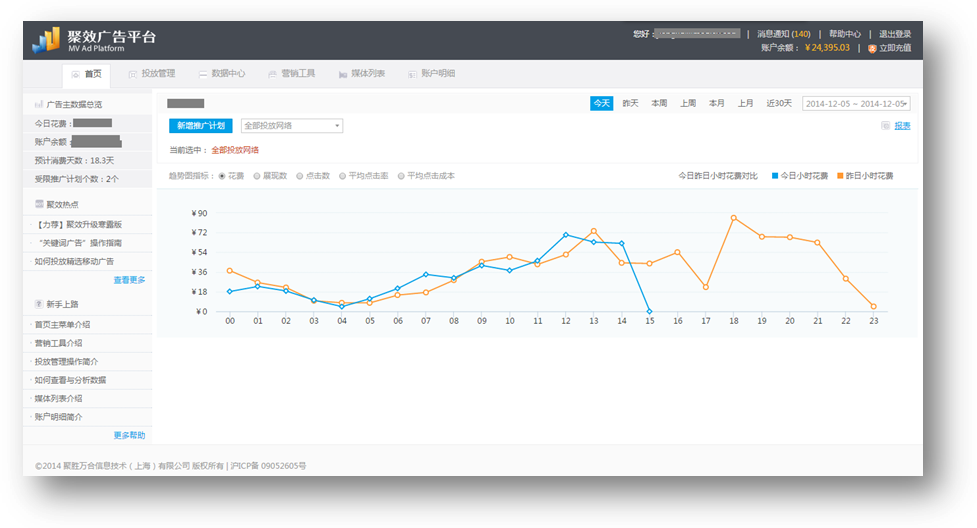
Task: Click 立即充值 to recharge
Action: point(895,48)
